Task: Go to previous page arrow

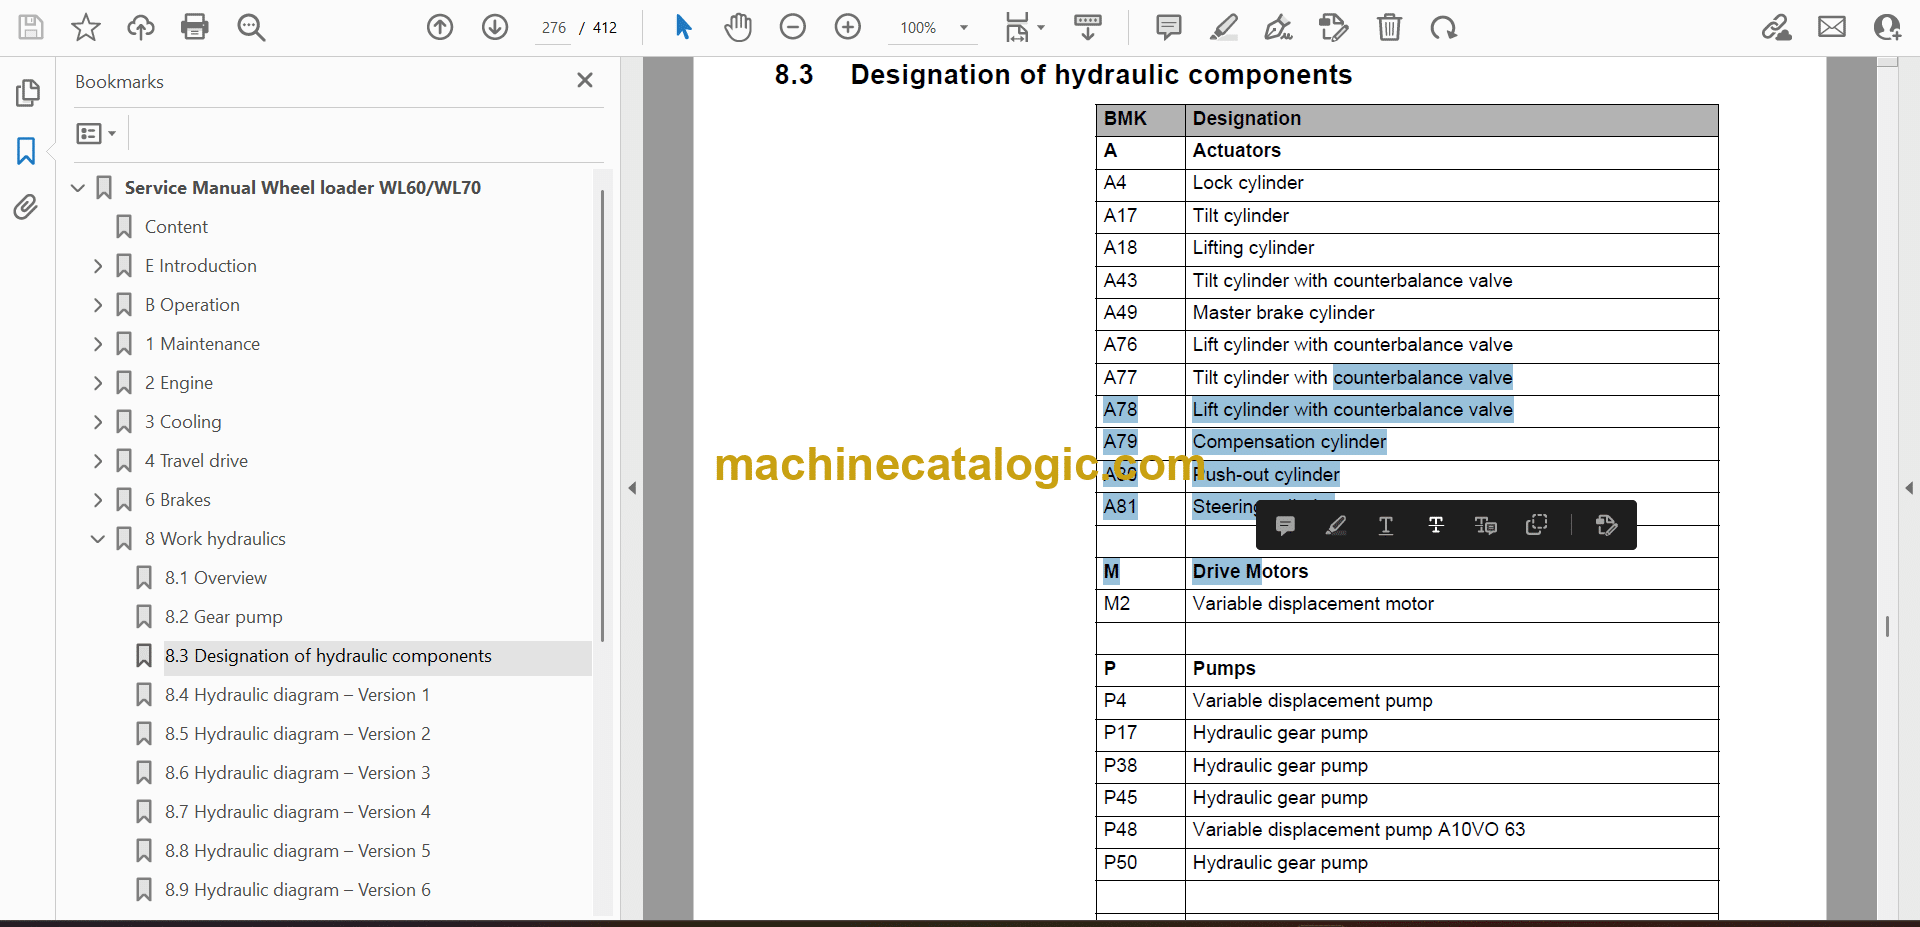Action: [440, 27]
